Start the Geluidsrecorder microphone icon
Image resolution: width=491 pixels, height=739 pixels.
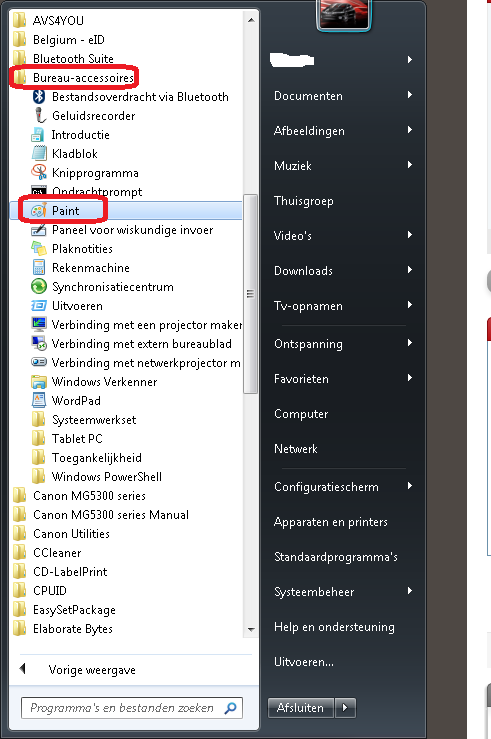pyautogui.click(x=39, y=115)
